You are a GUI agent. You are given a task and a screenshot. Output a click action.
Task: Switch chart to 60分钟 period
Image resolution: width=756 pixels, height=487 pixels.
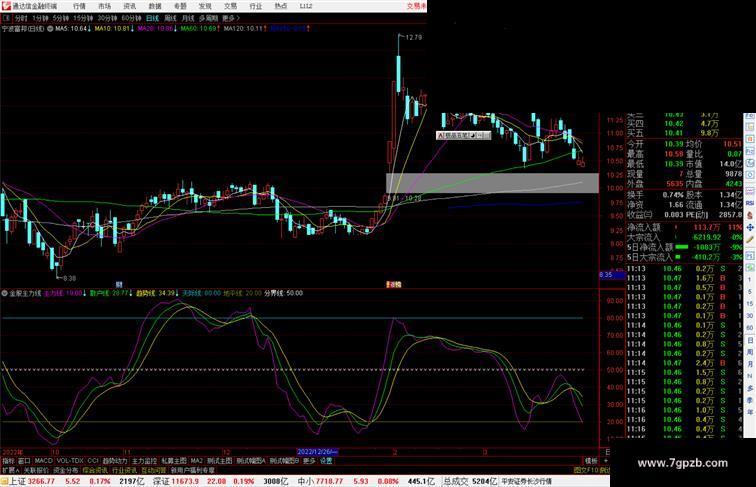(x=131, y=18)
